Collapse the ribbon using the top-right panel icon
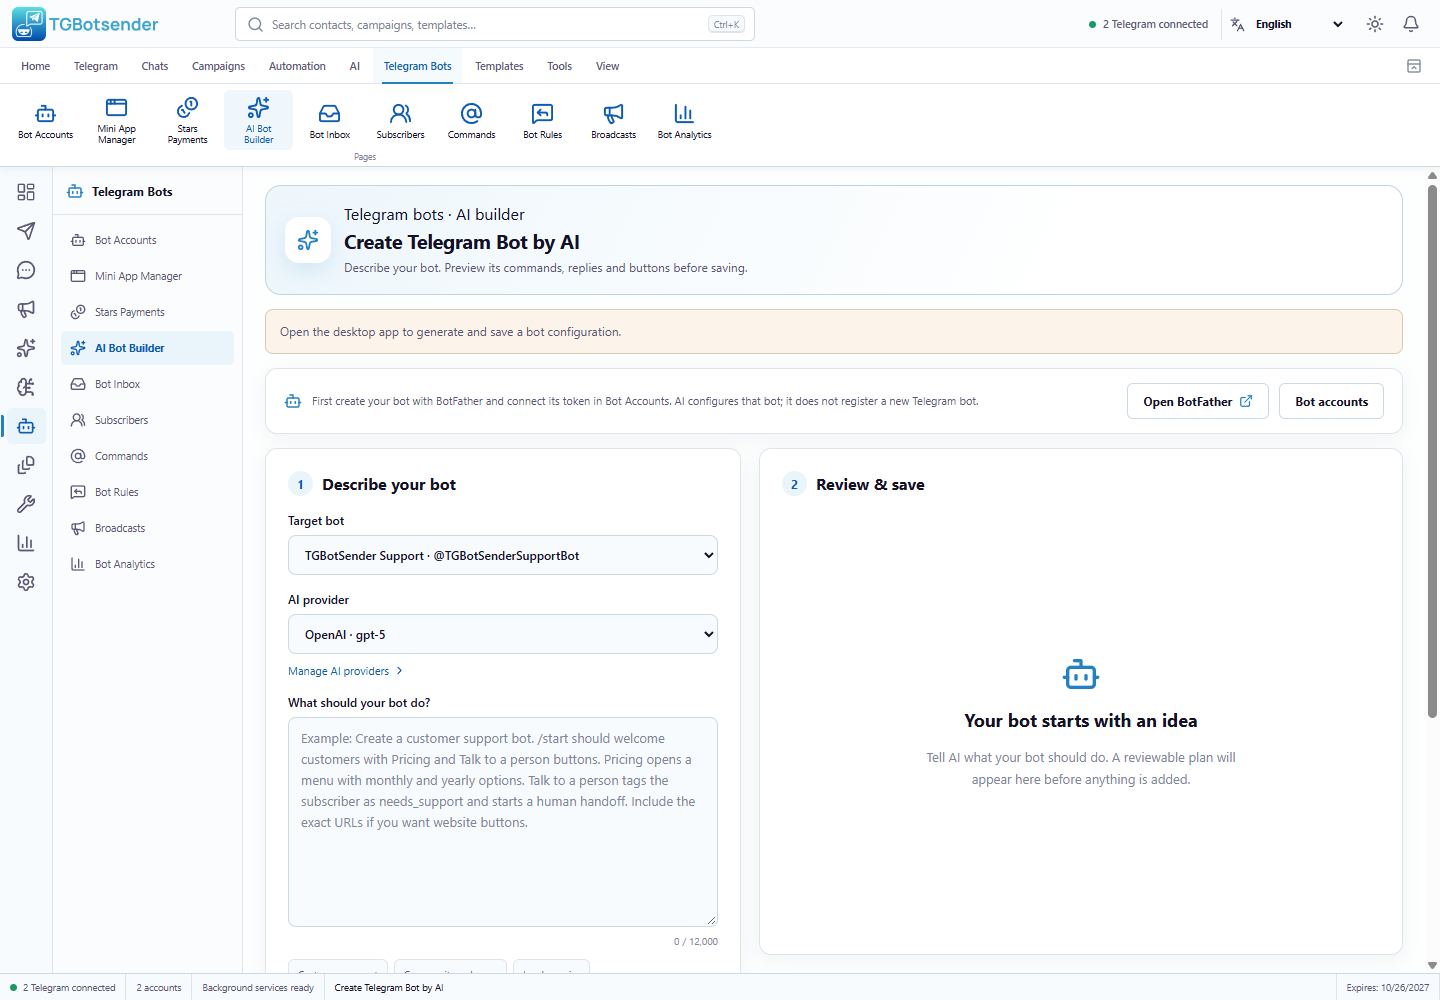The width and height of the screenshot is (1440, 1000). coord(1414,66)
